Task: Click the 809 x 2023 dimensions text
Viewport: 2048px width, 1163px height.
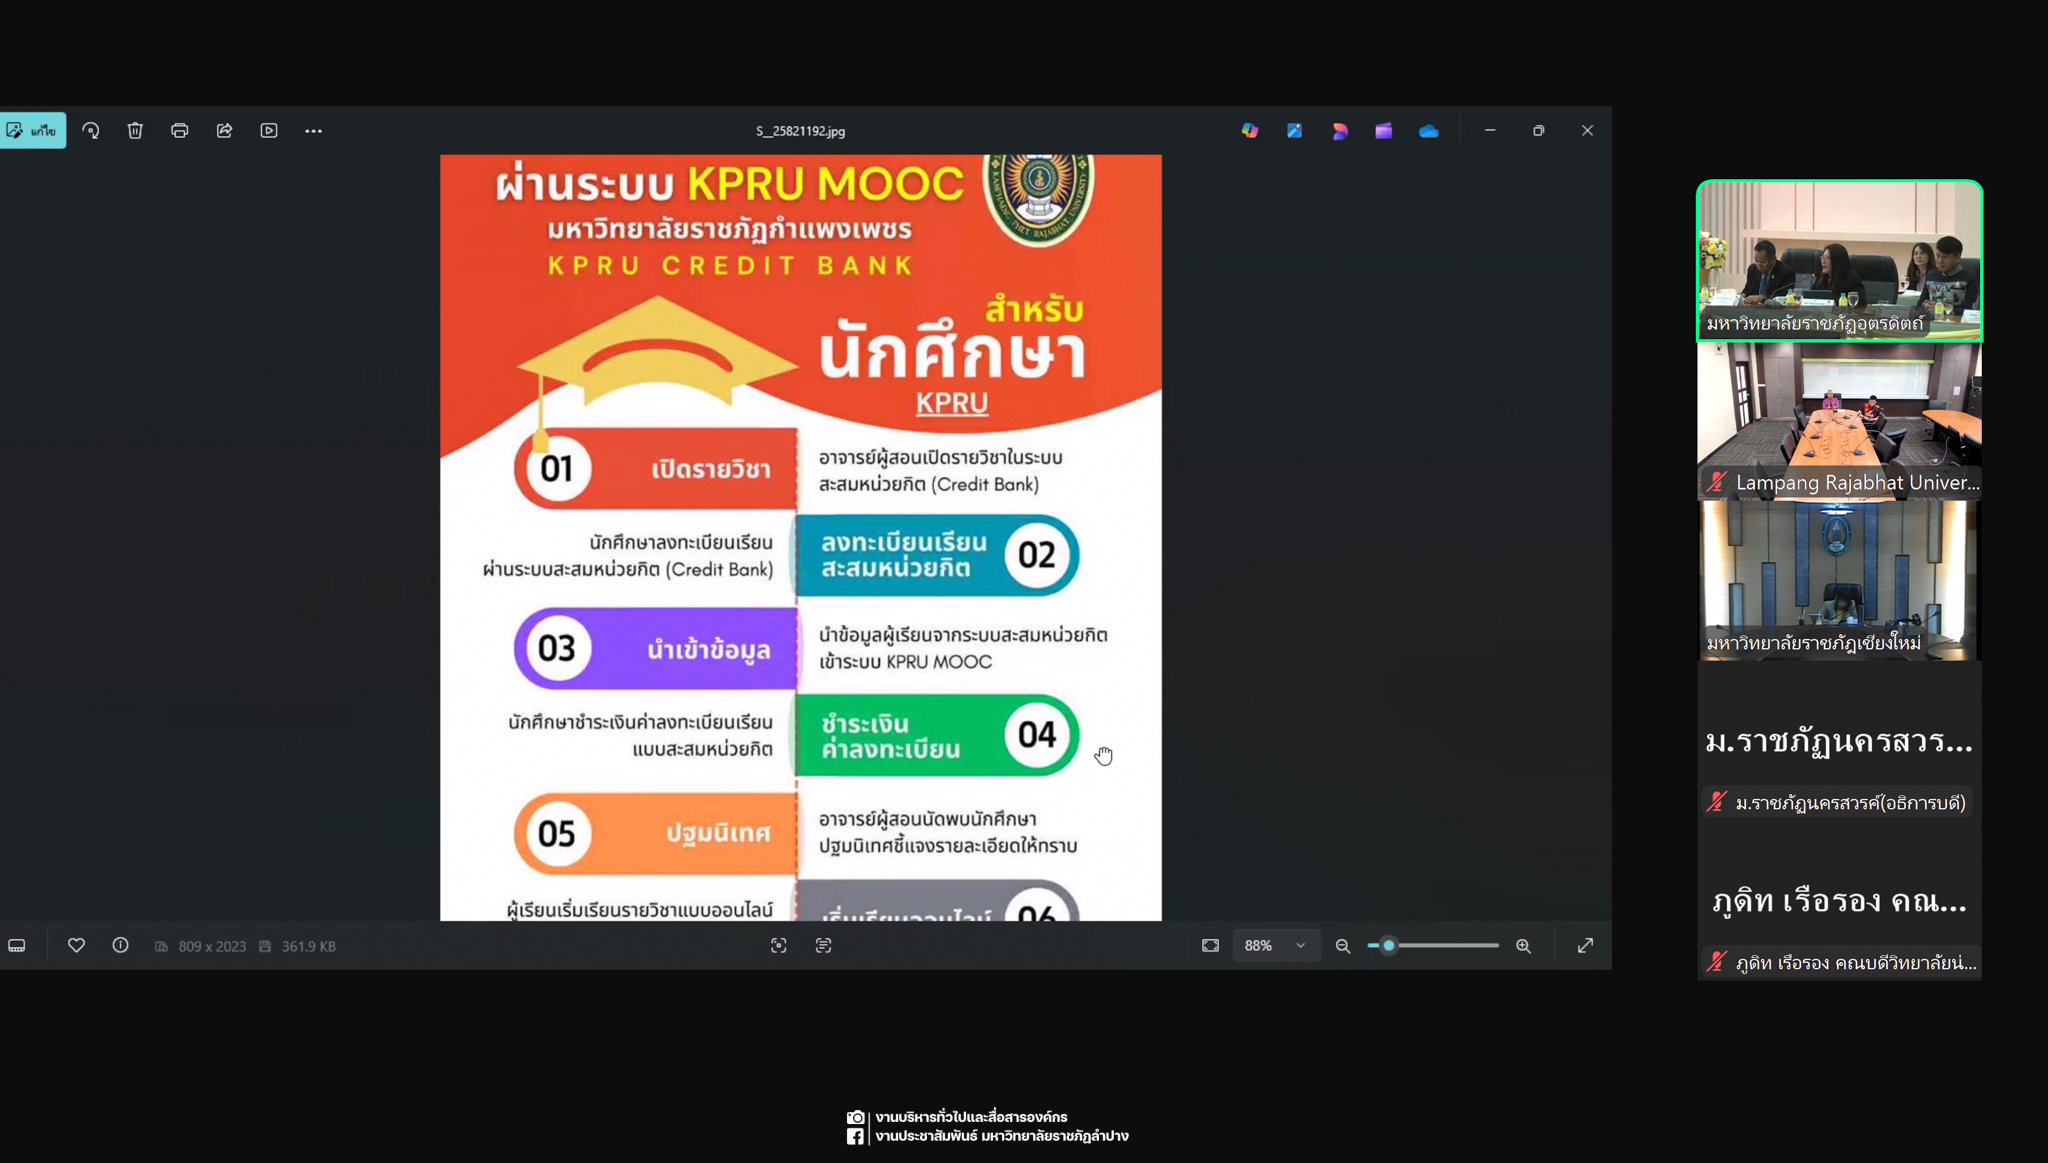Action: pyautogui.click(x=212, y=946)
